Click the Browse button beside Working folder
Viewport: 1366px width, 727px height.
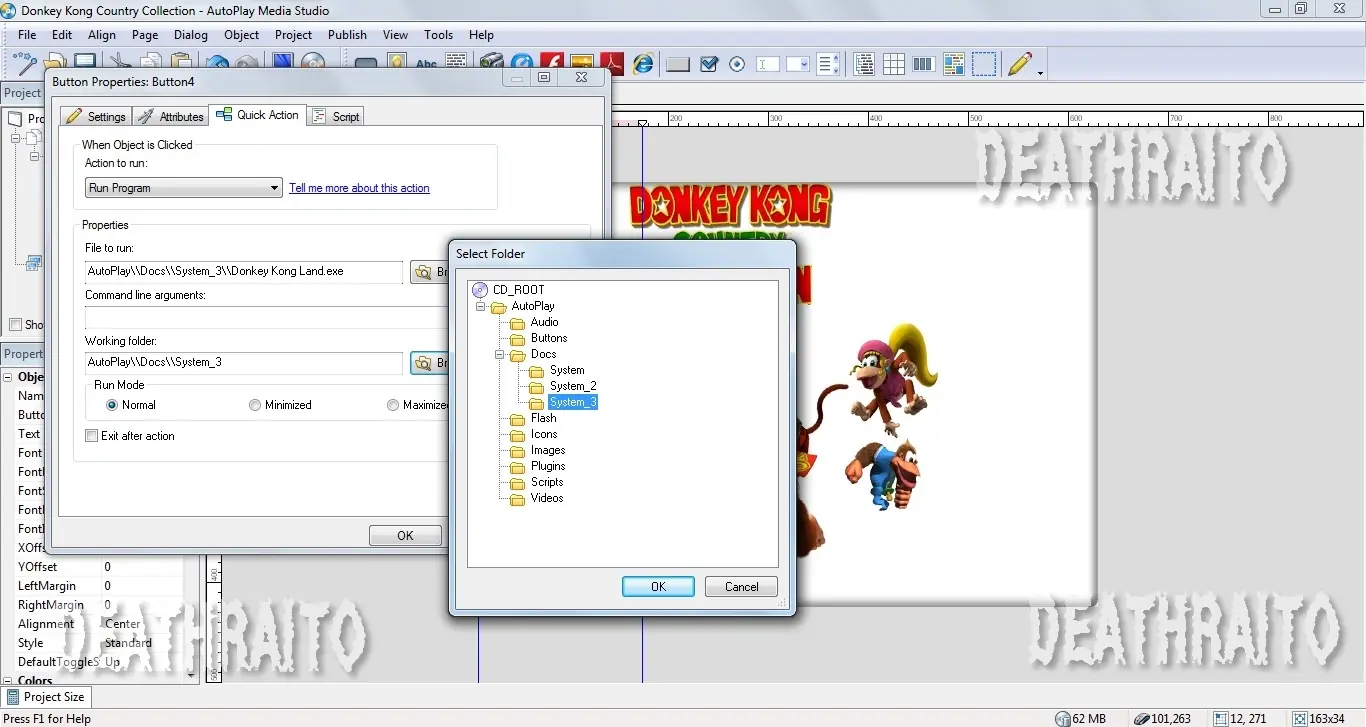click(429, 363)
